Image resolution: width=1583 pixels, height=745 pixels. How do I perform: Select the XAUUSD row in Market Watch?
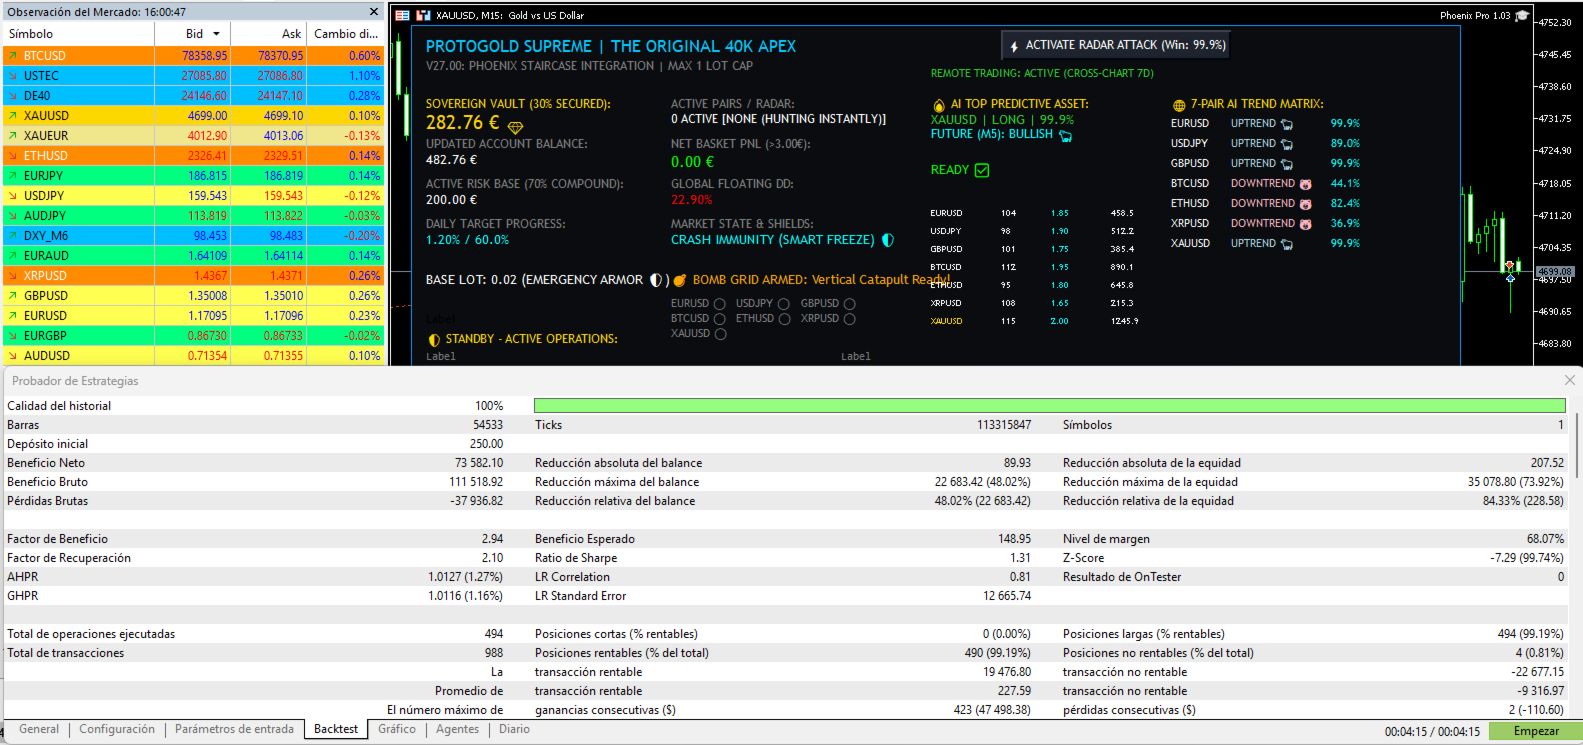coord(193,116)
